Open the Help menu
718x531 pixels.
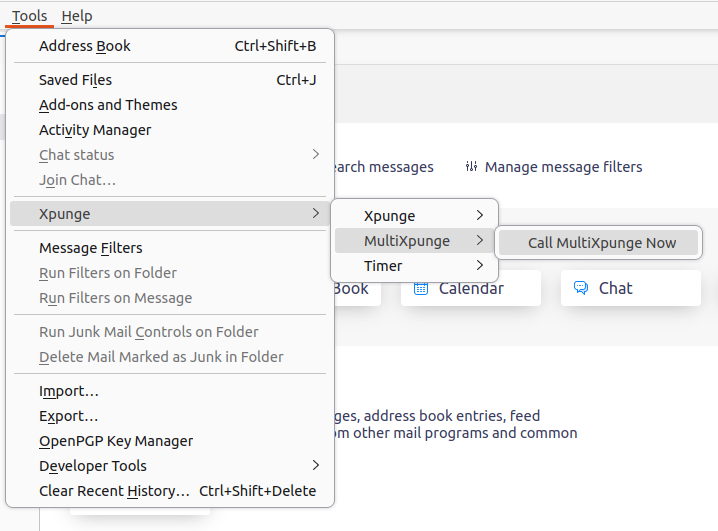pos(77,16)
